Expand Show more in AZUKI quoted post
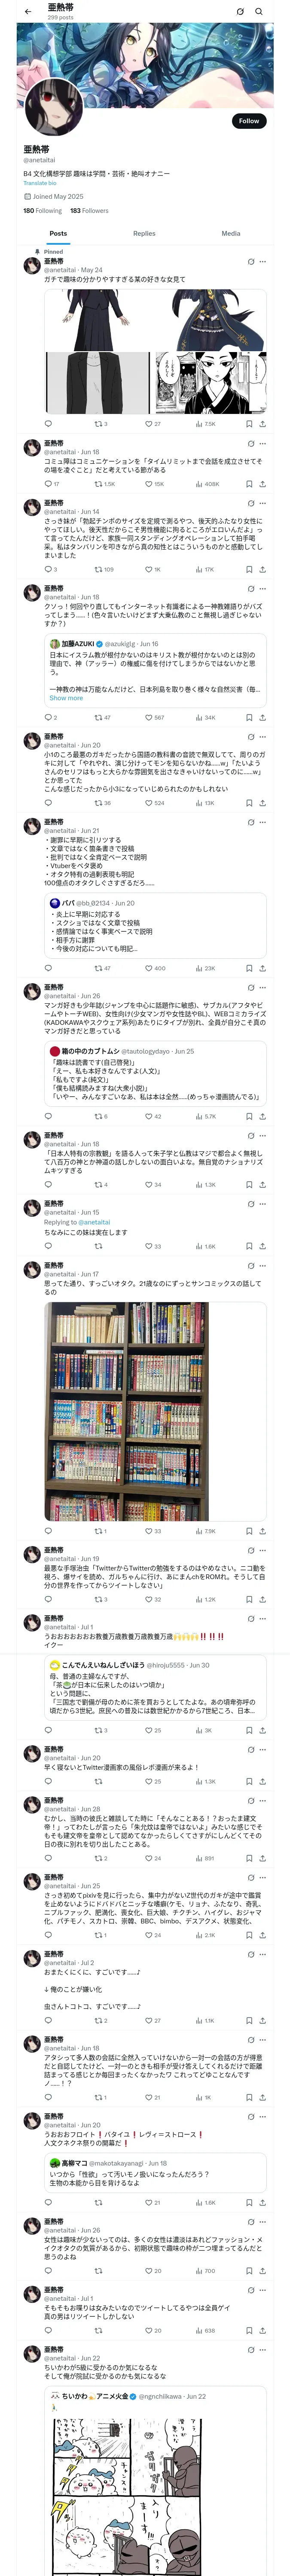290x2576 pixels. click(66, 698)
